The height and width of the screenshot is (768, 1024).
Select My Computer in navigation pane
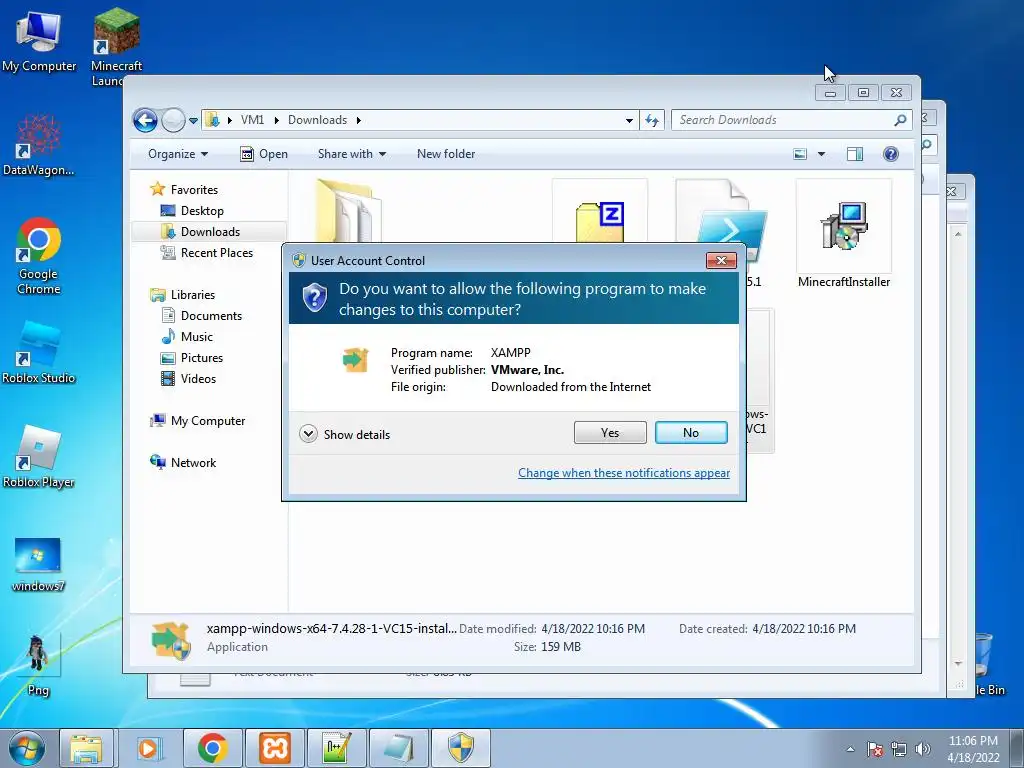click(x=198, y=421)
